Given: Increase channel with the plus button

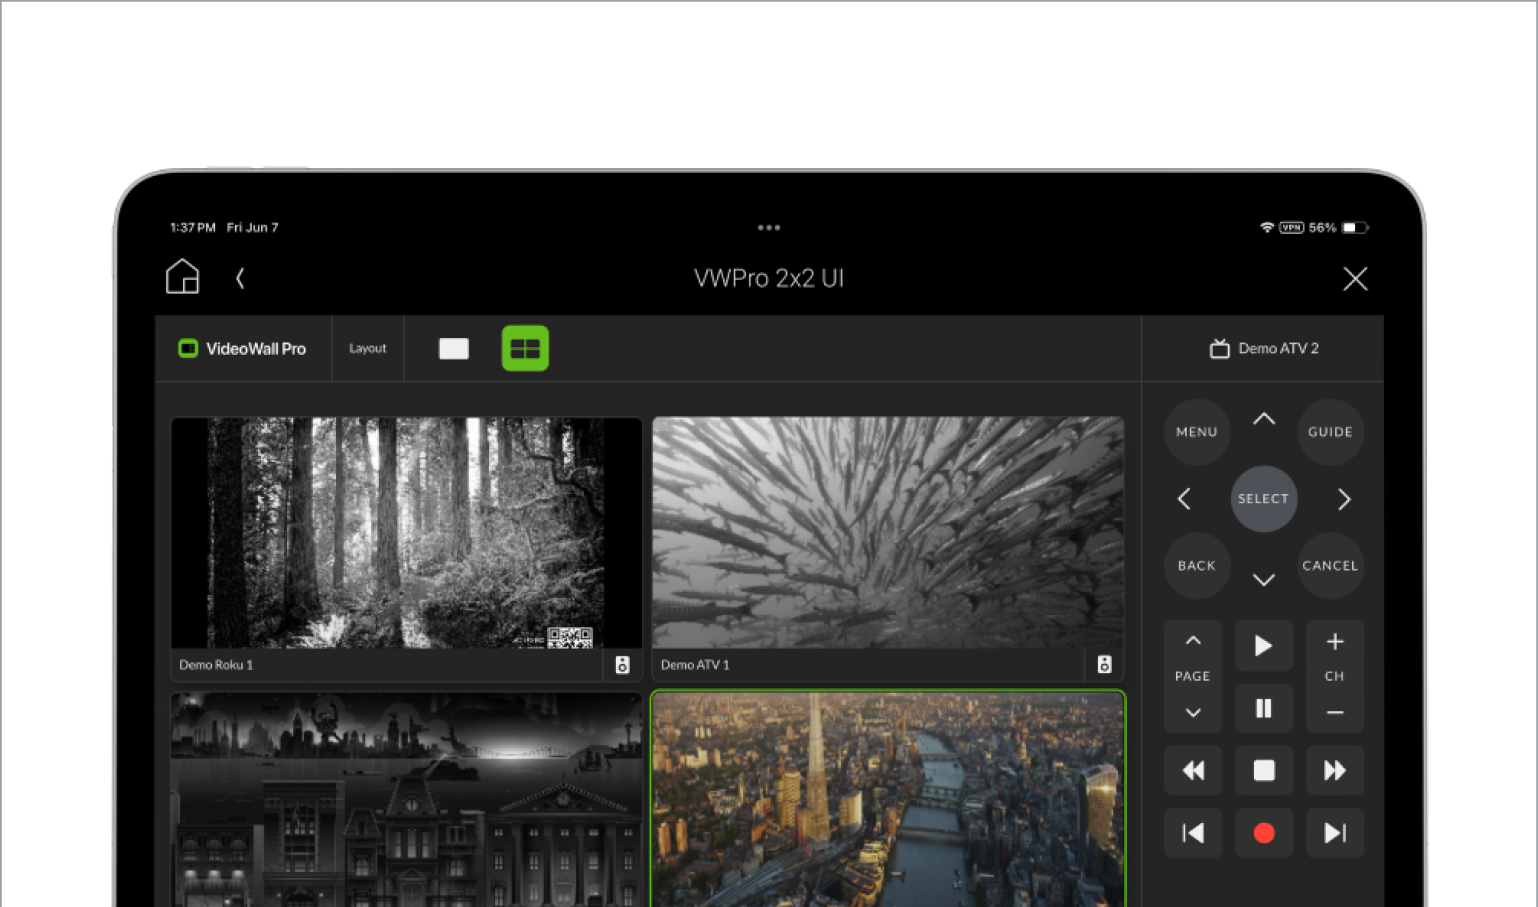Looking at the screenshot, I should (1334, 642).
